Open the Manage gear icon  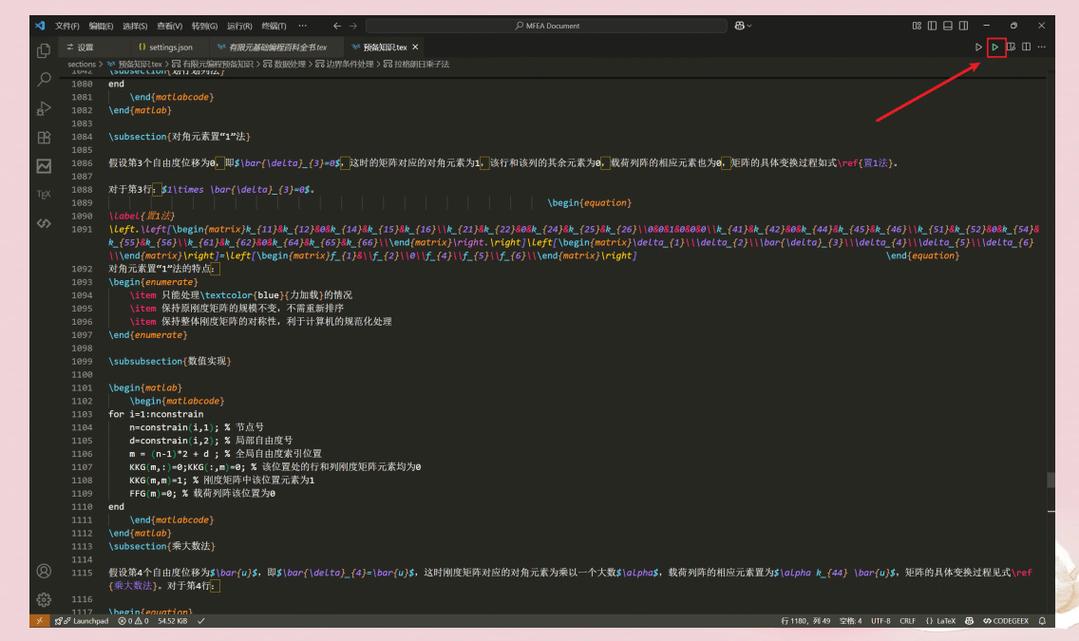tap(43, 600)
